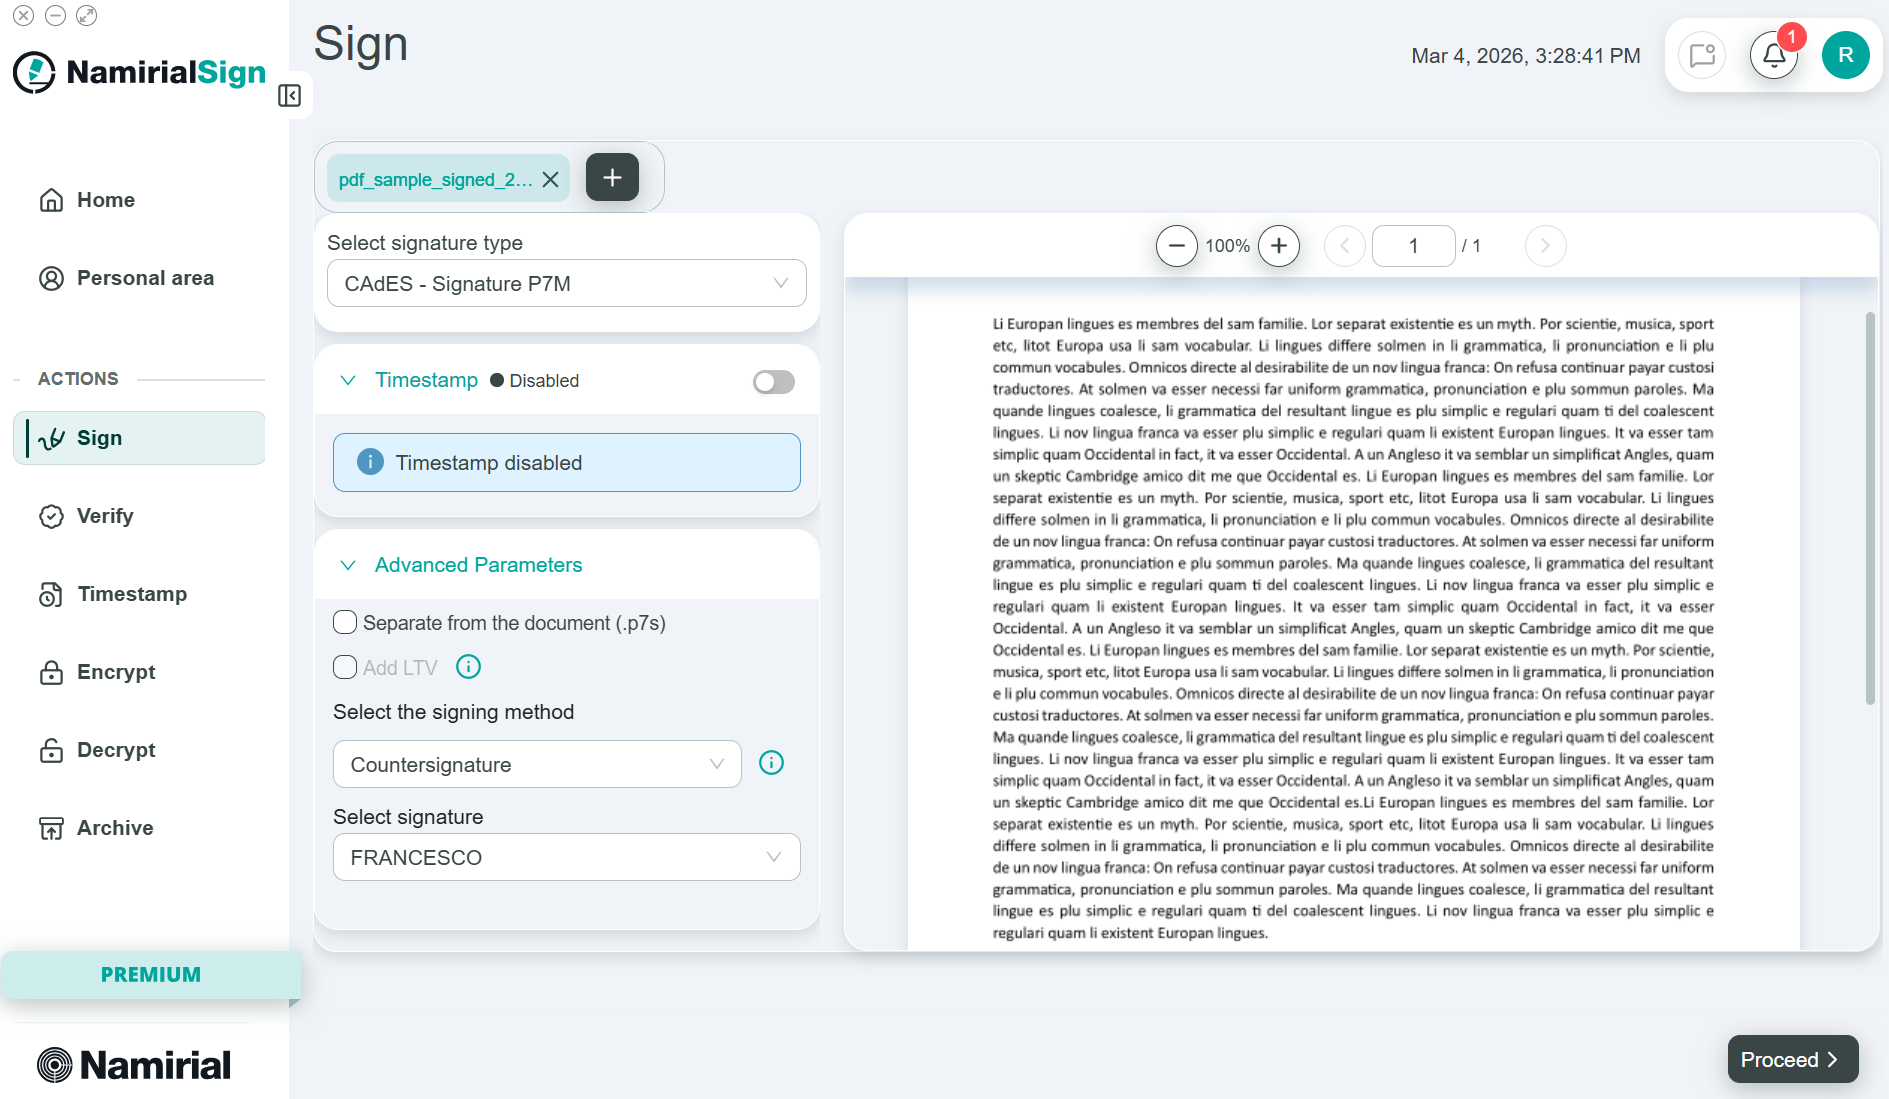Enable the Timestamp toggle switch
1889x1099 pixels.
(774, 381)
